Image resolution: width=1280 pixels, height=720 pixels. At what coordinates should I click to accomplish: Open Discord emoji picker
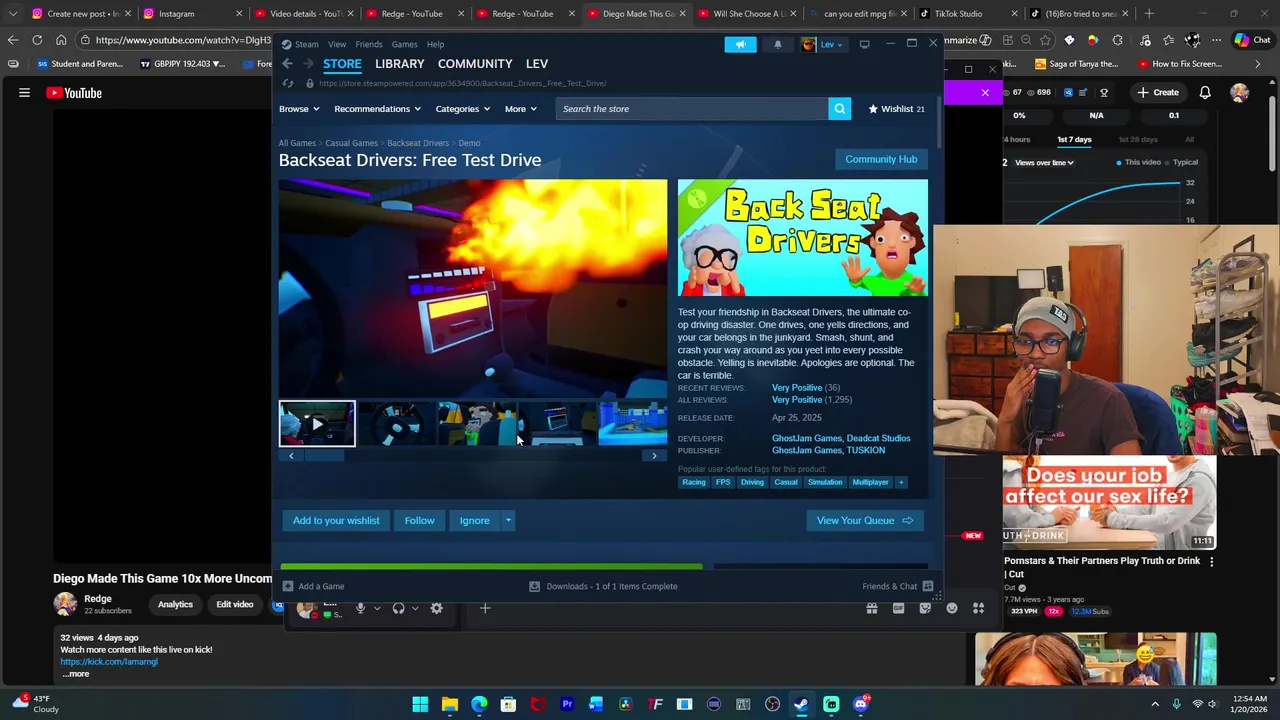pyautogui.click(x=952, y=608)
